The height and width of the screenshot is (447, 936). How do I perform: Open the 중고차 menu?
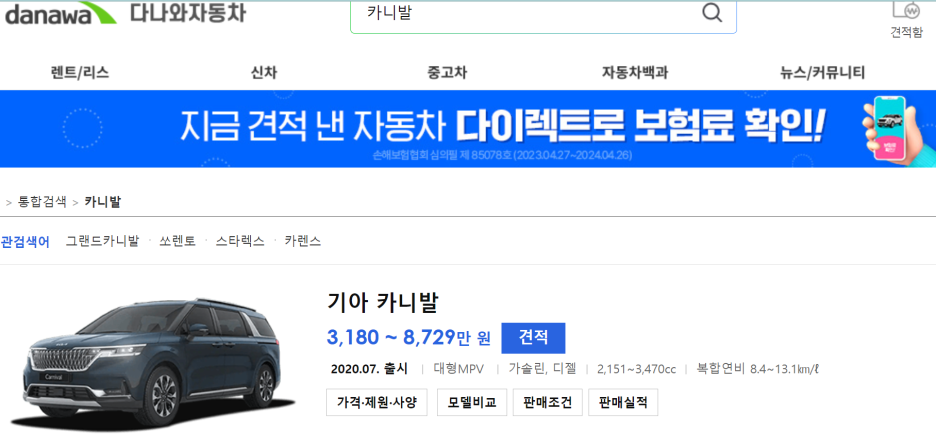point(447,73)
